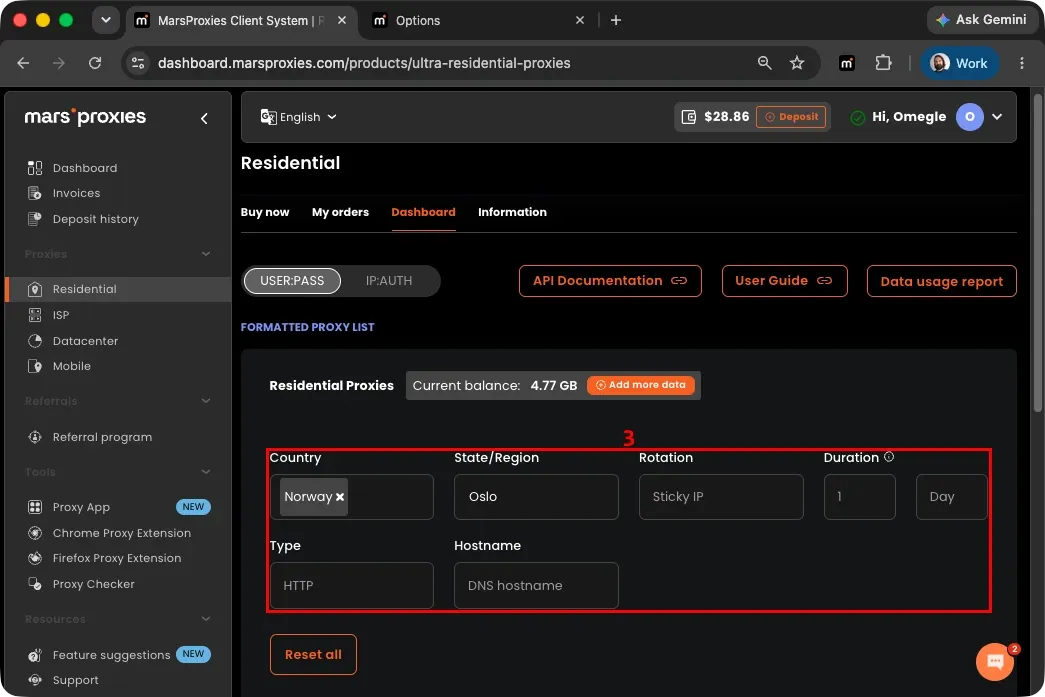Image resolution: width=1045 pixels, height=697 pixels.
Task: Open the Type dropdown showing HTTP
Action: (352, 586)
